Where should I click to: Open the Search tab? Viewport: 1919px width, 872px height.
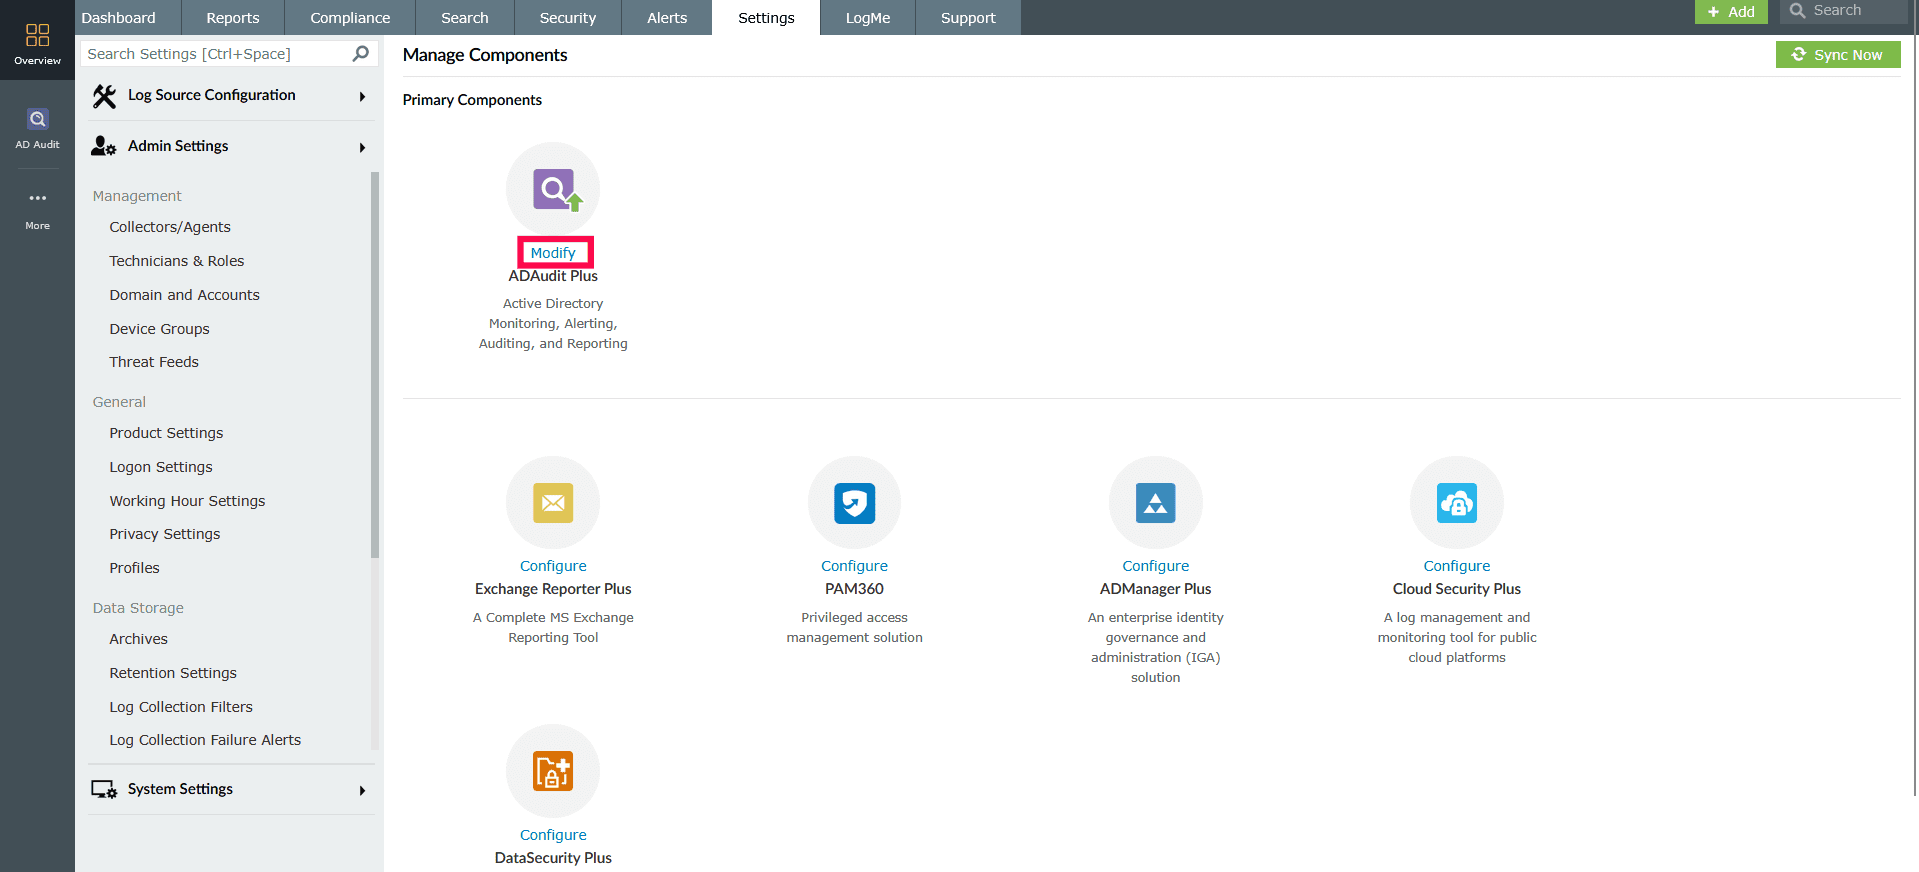[x=465, y=18]
